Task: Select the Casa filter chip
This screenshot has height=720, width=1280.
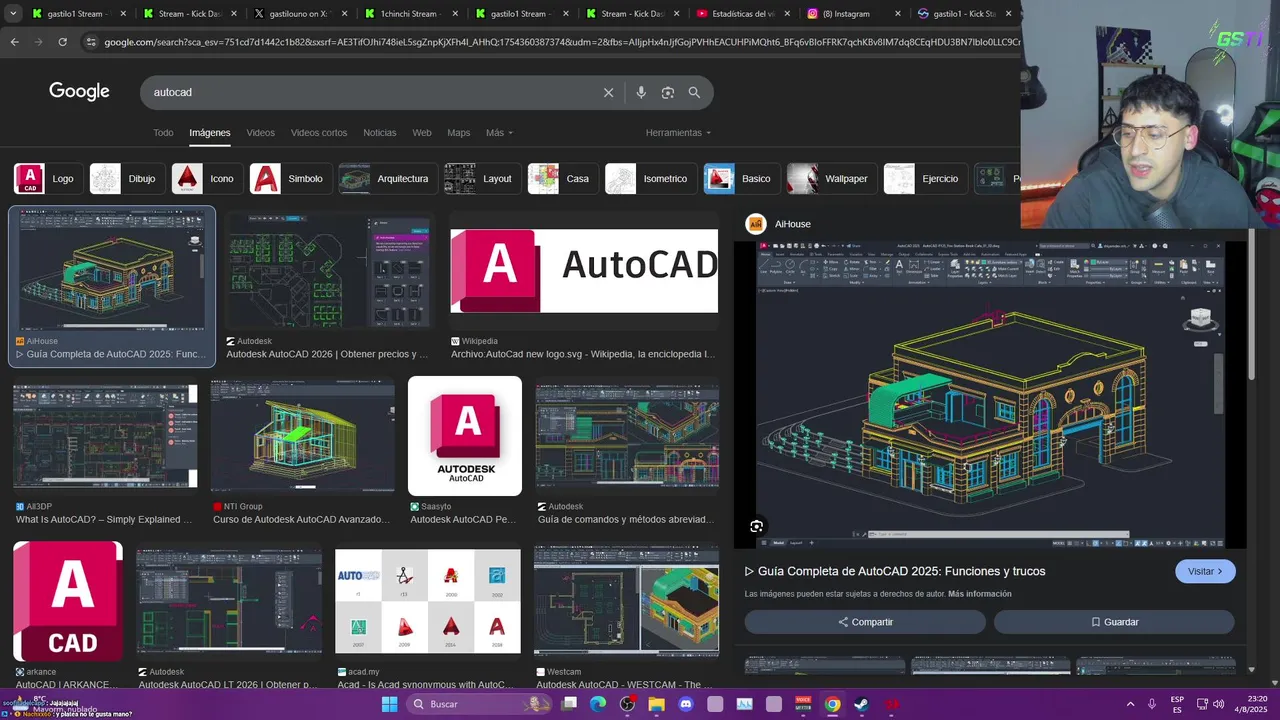Action: (561, 179)
